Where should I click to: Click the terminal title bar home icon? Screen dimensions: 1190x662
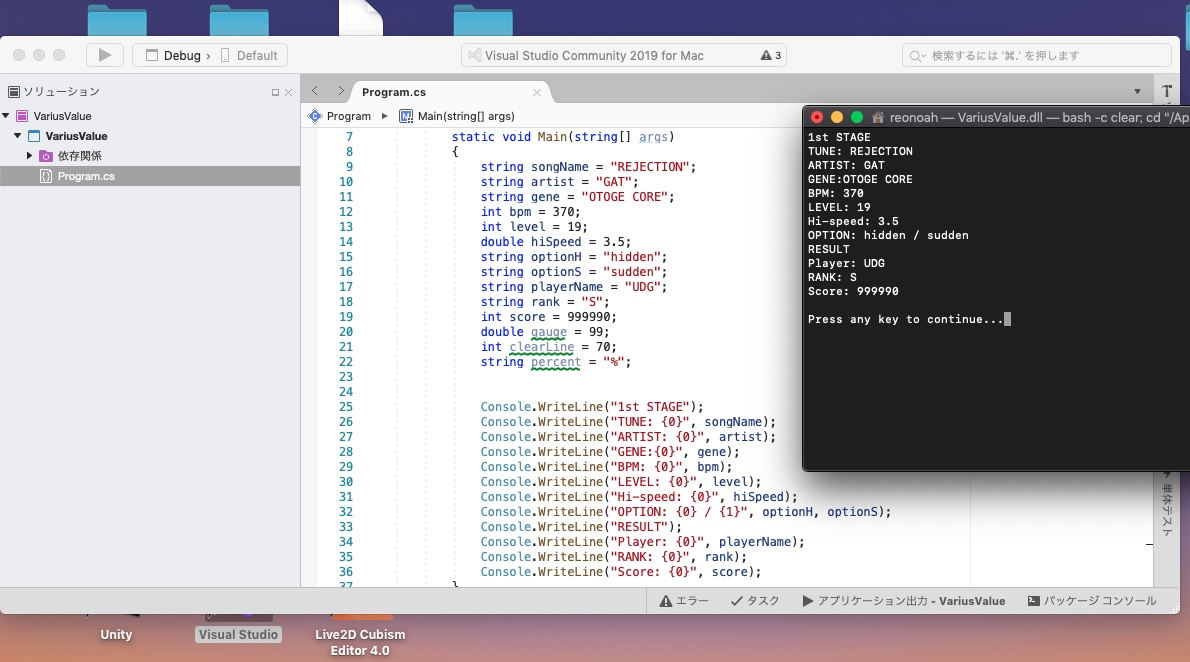tap(878, 117)
